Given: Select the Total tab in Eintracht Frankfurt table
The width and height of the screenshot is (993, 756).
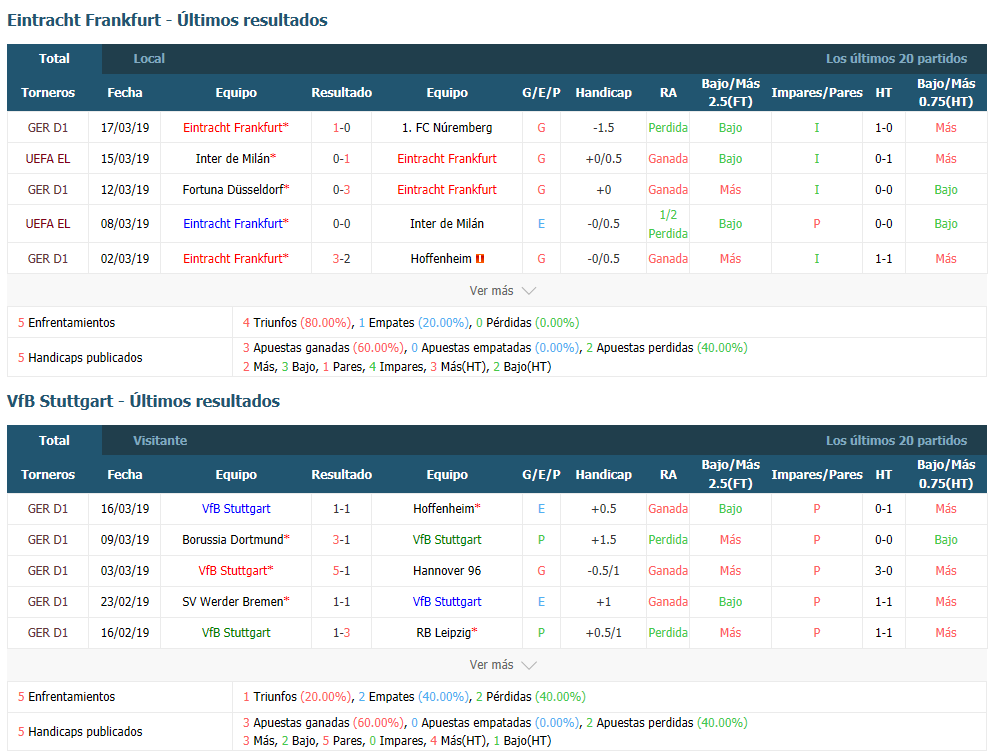Looking at the screenshot, I should point(54,59).
